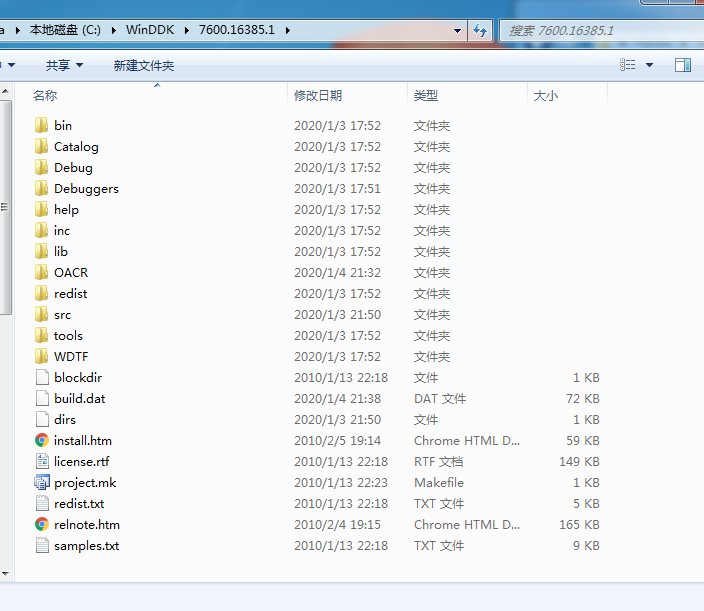Select the install.htm Chrome icon
Screen dimensions: 704x611
click(42, 440)
